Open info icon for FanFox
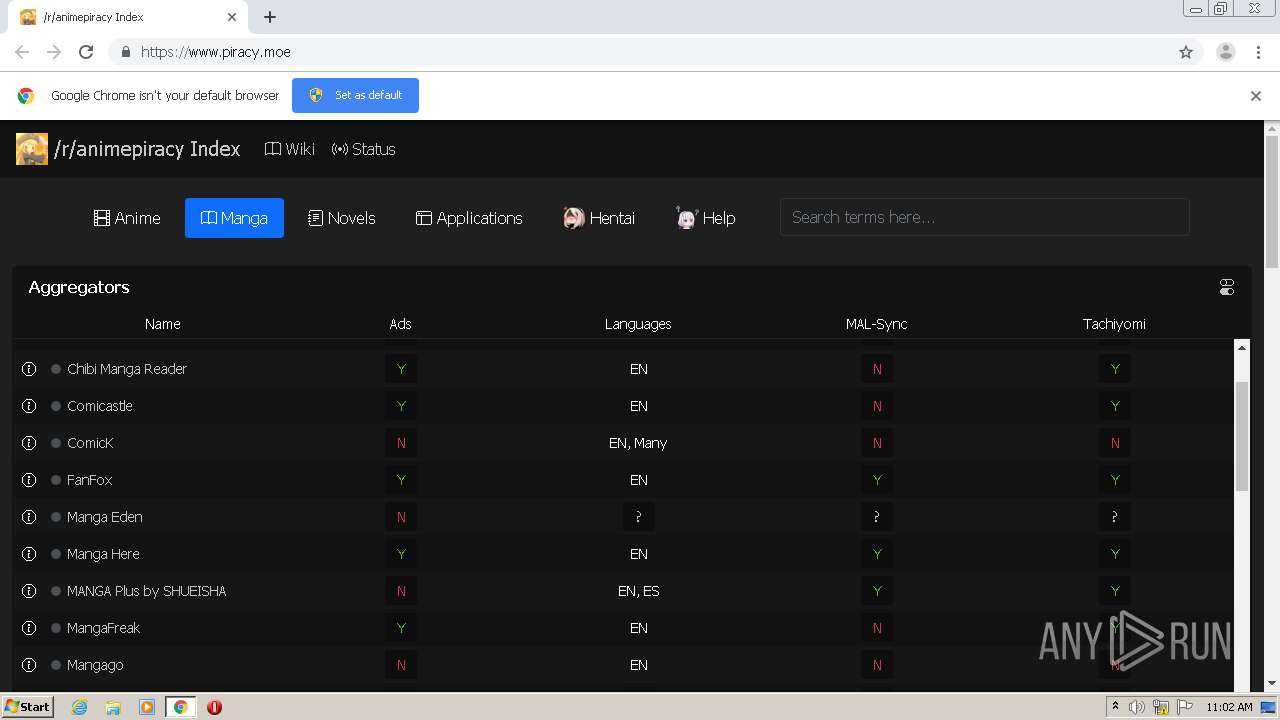 click(x=29, y=480)
